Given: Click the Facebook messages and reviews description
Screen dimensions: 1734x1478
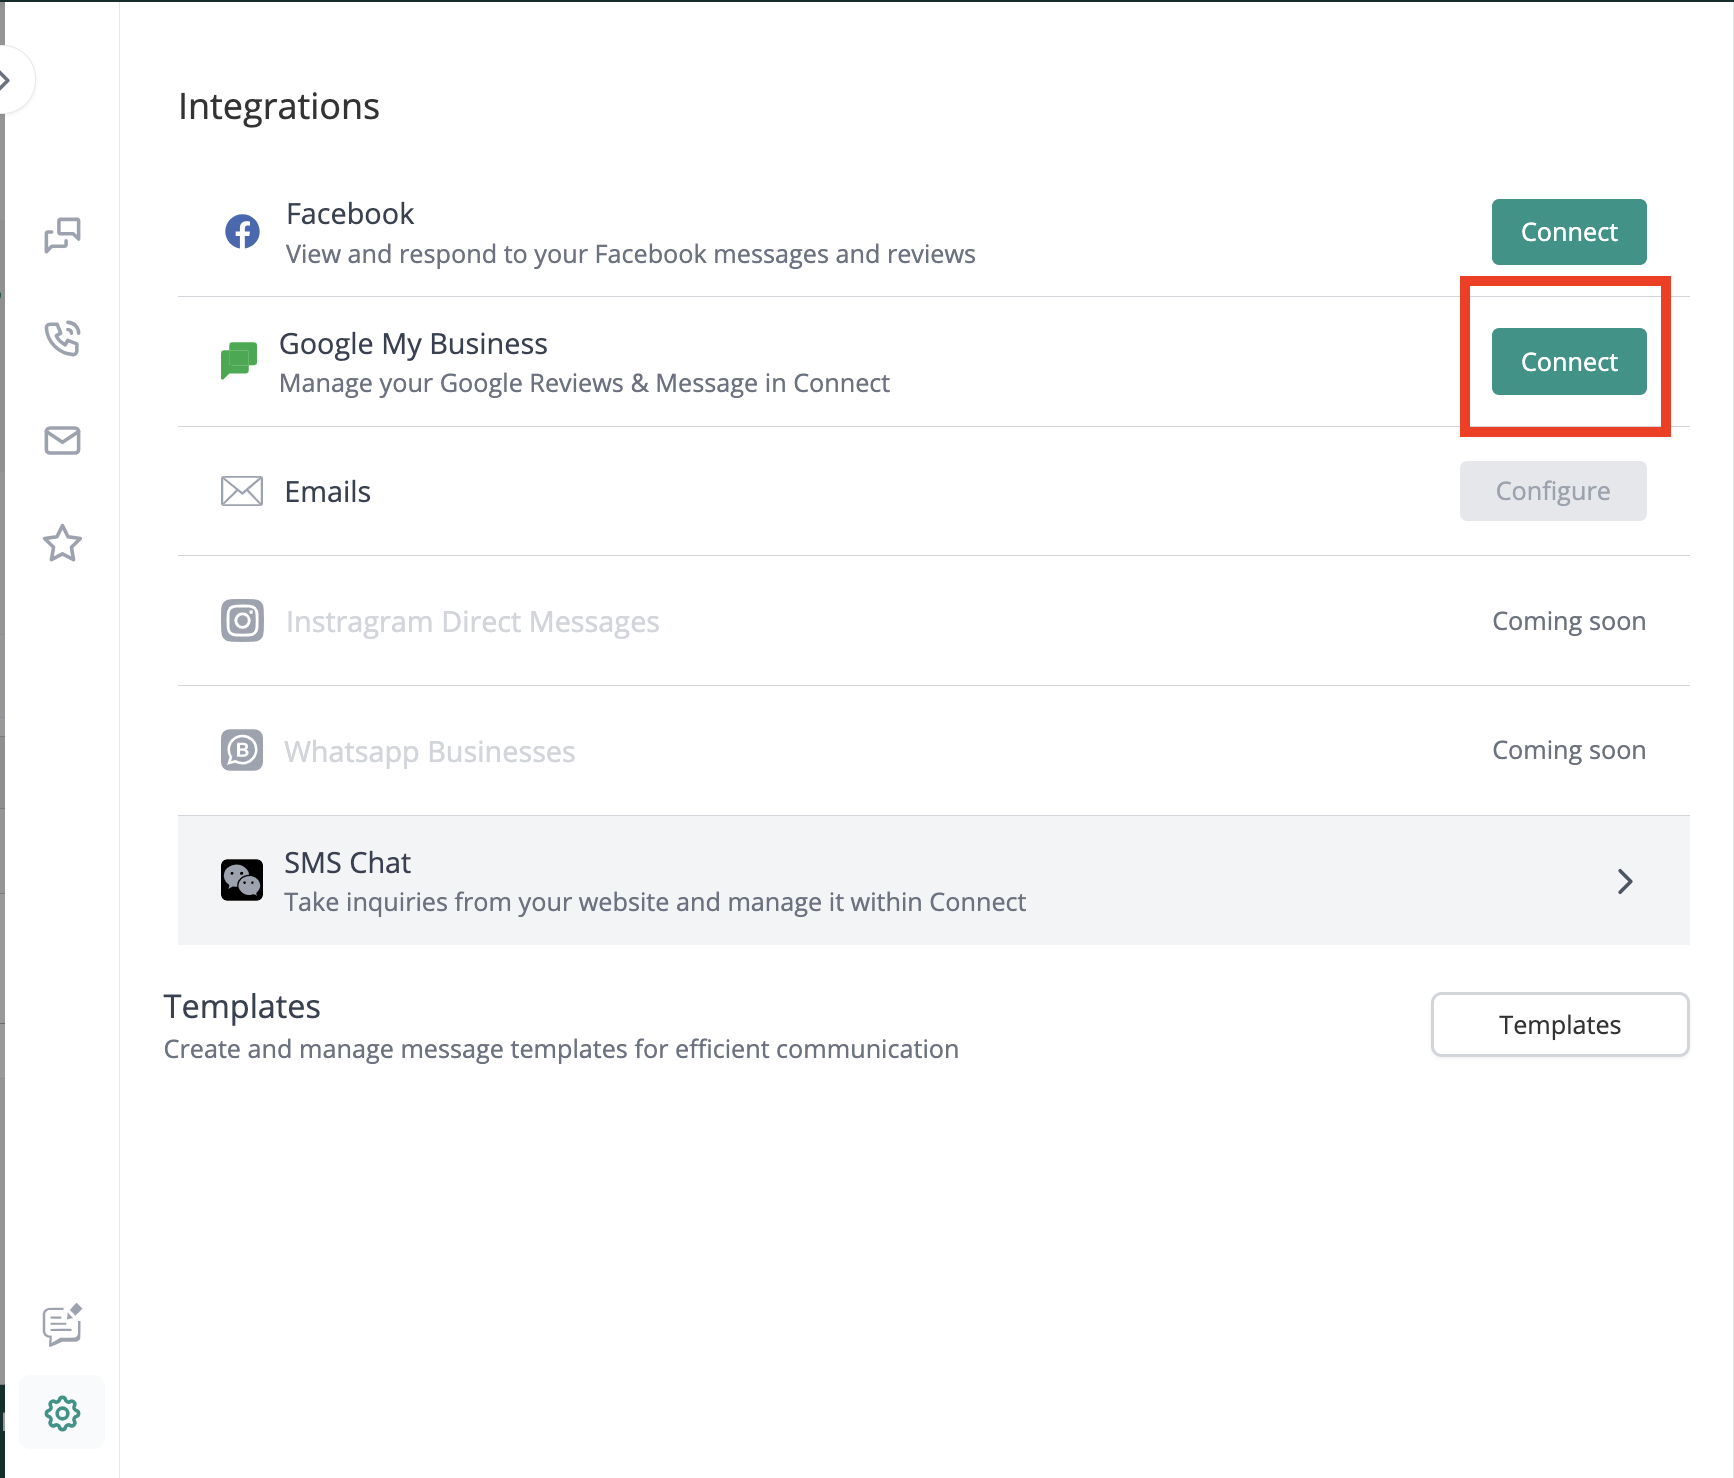Looking at the screenshot, I should click(631, 255).
